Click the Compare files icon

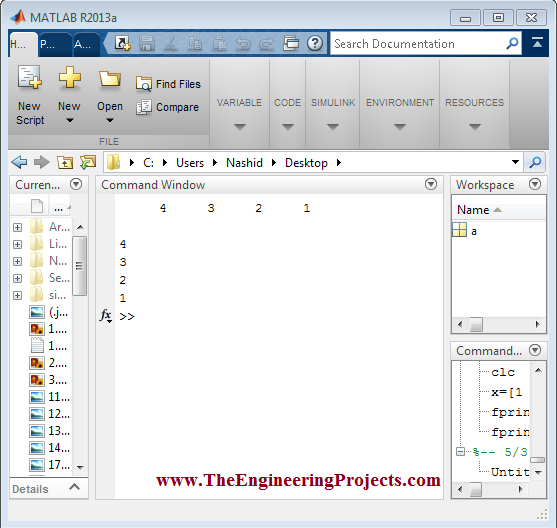tap(144, 107)
